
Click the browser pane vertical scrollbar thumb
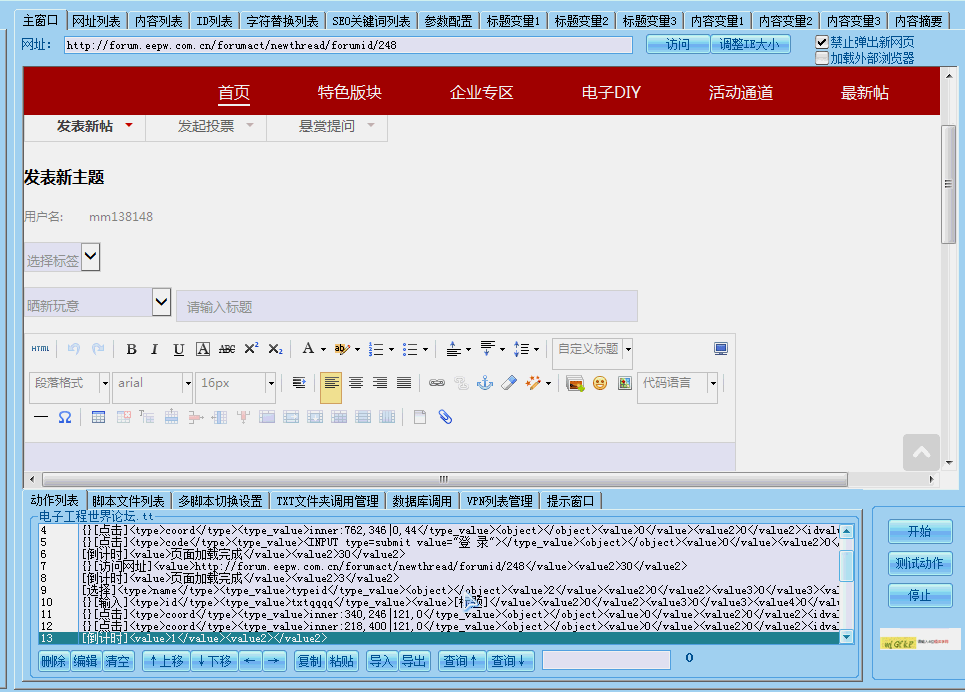click(949, 184)
